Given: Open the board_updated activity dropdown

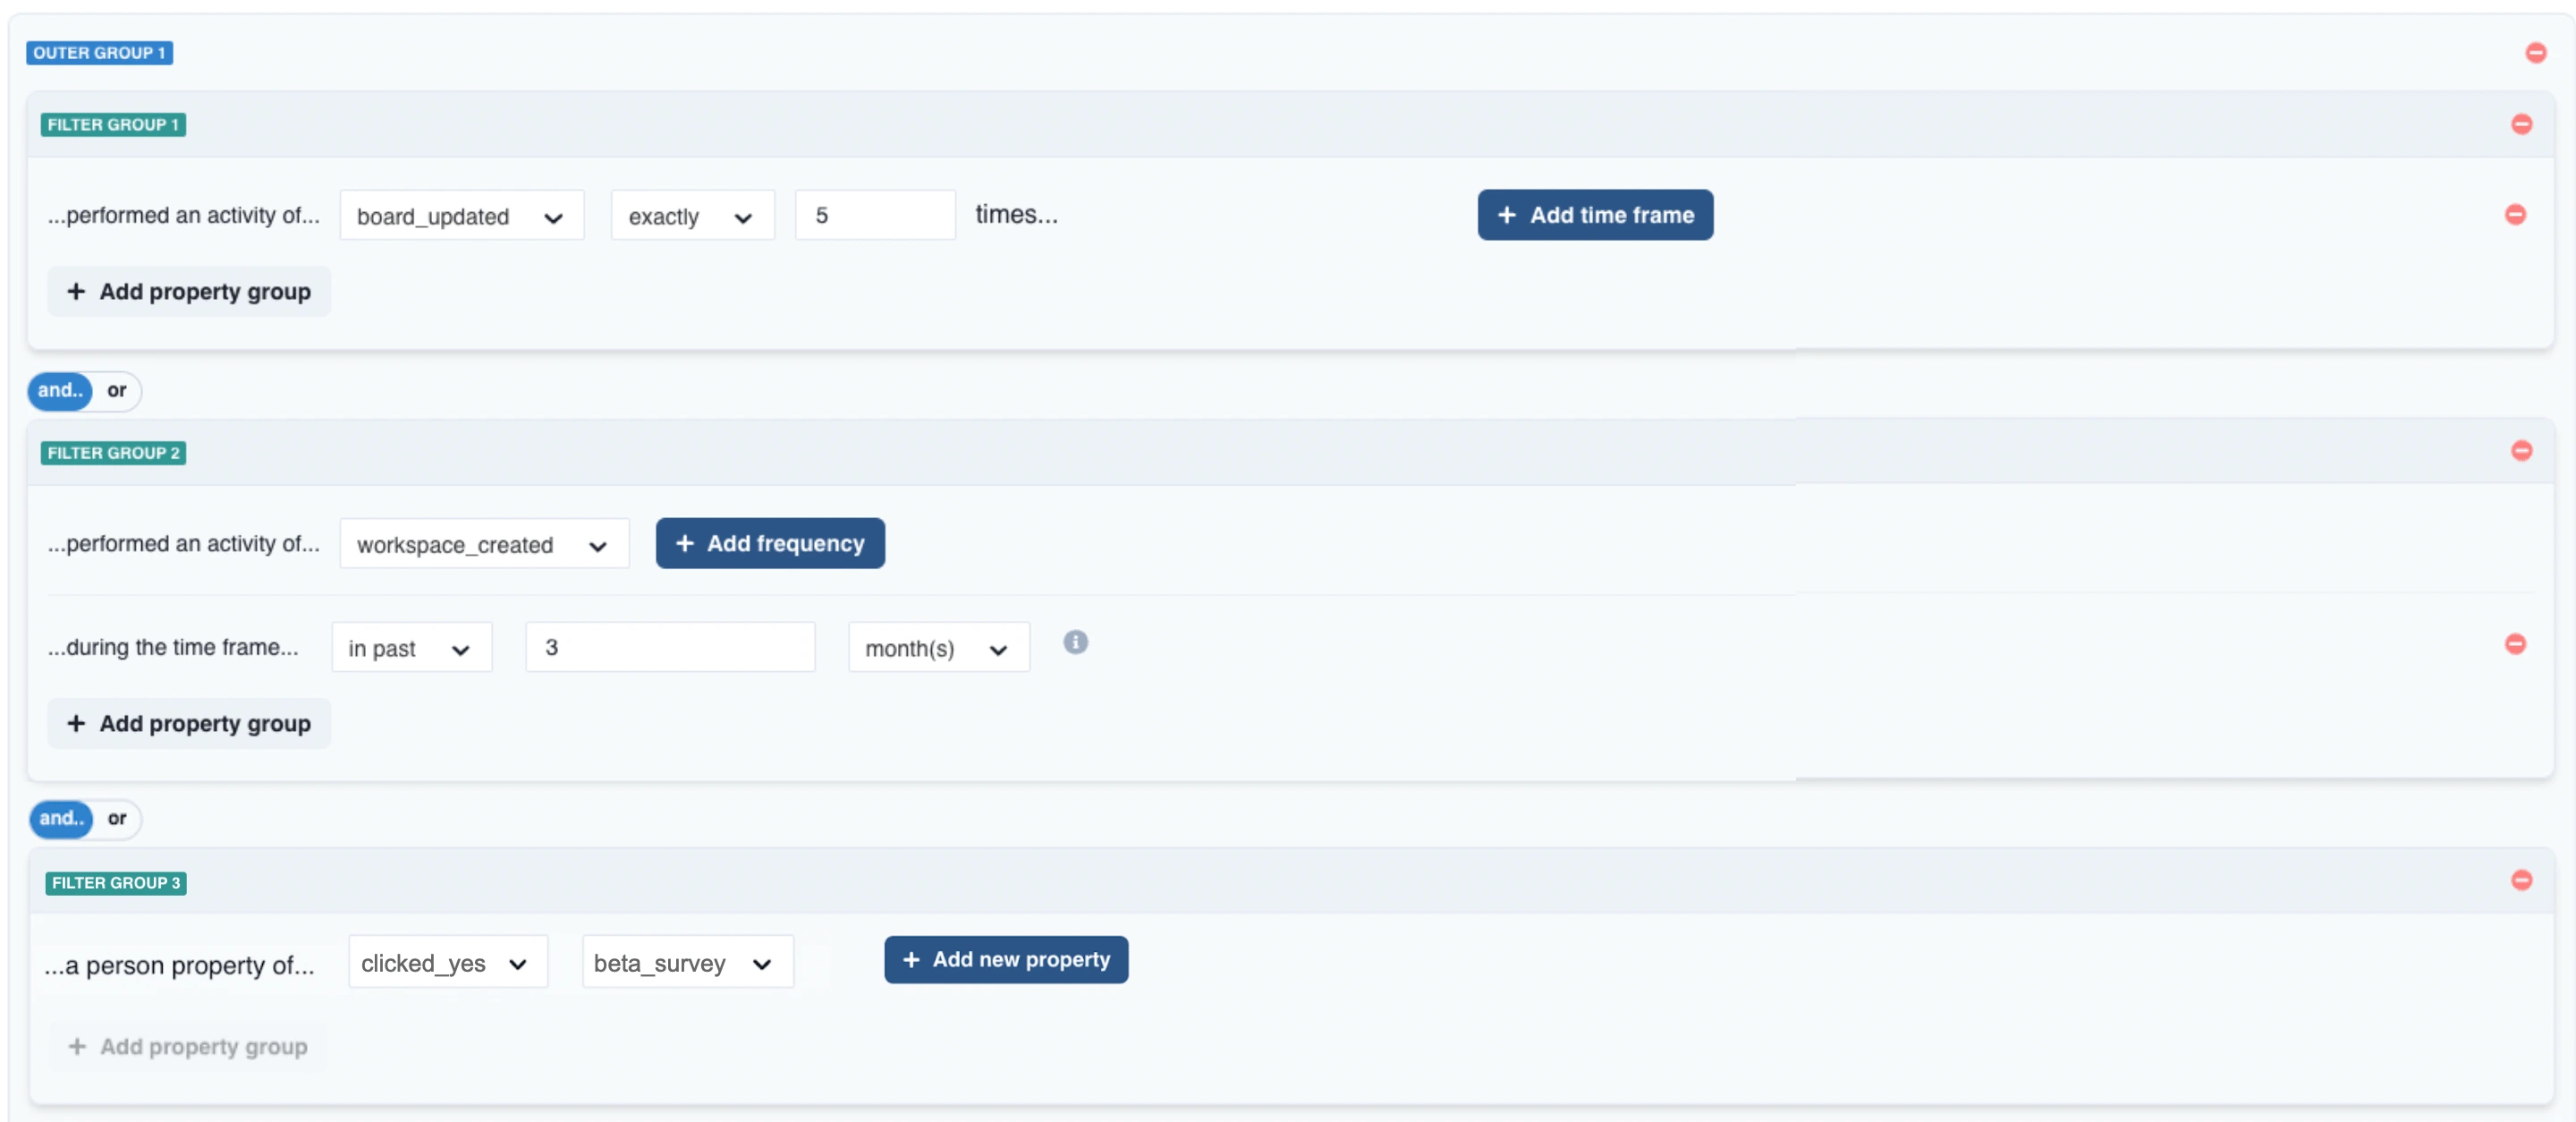Looking at the screenshot, I should click(x=461, y=216).
